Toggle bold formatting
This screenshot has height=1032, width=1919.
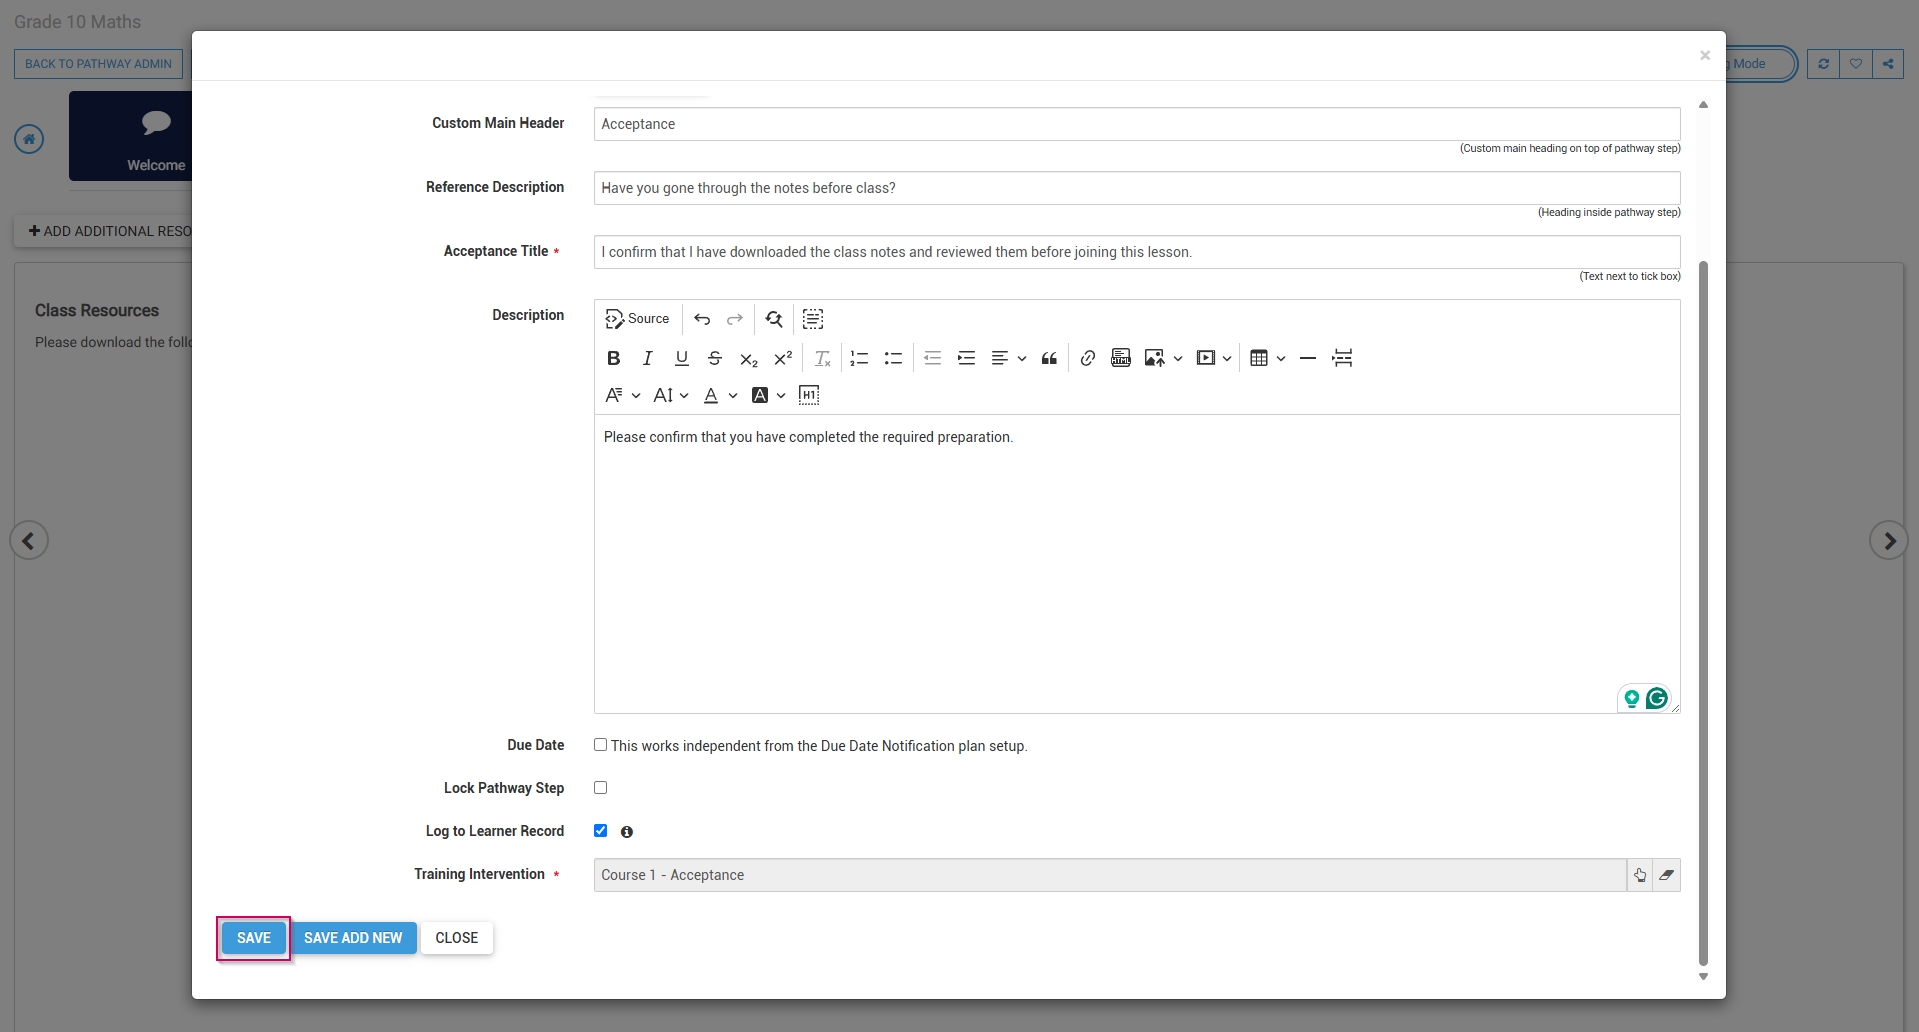(614, 358)
